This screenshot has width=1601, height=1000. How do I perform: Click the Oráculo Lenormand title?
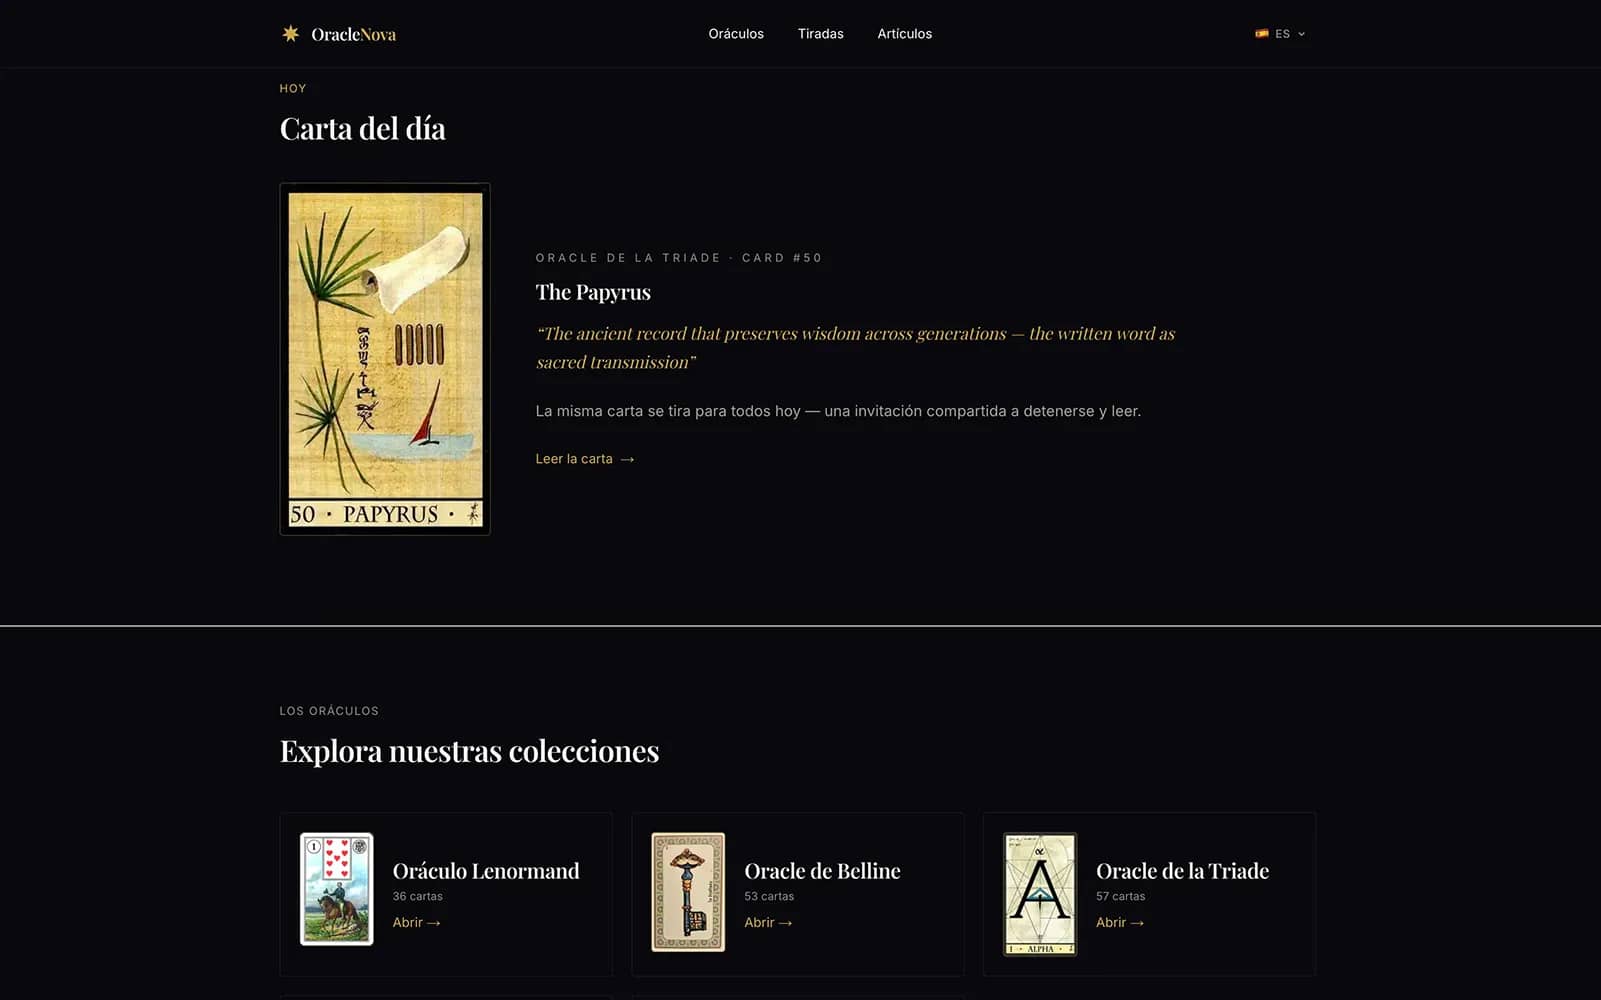pos(486,871)
